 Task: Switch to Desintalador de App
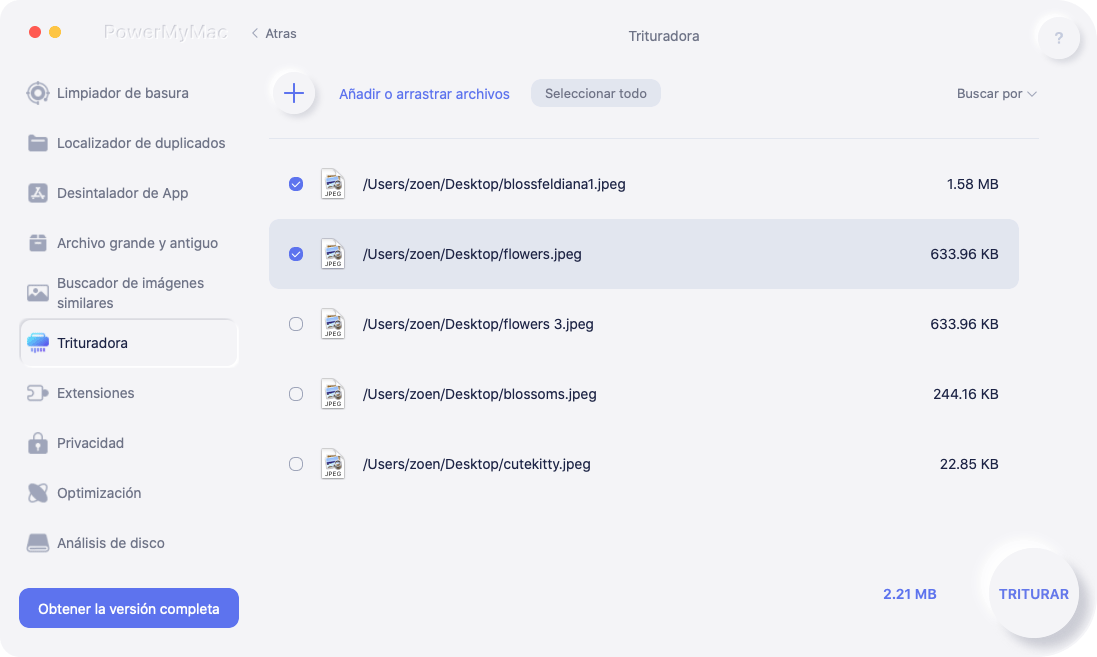122,193
